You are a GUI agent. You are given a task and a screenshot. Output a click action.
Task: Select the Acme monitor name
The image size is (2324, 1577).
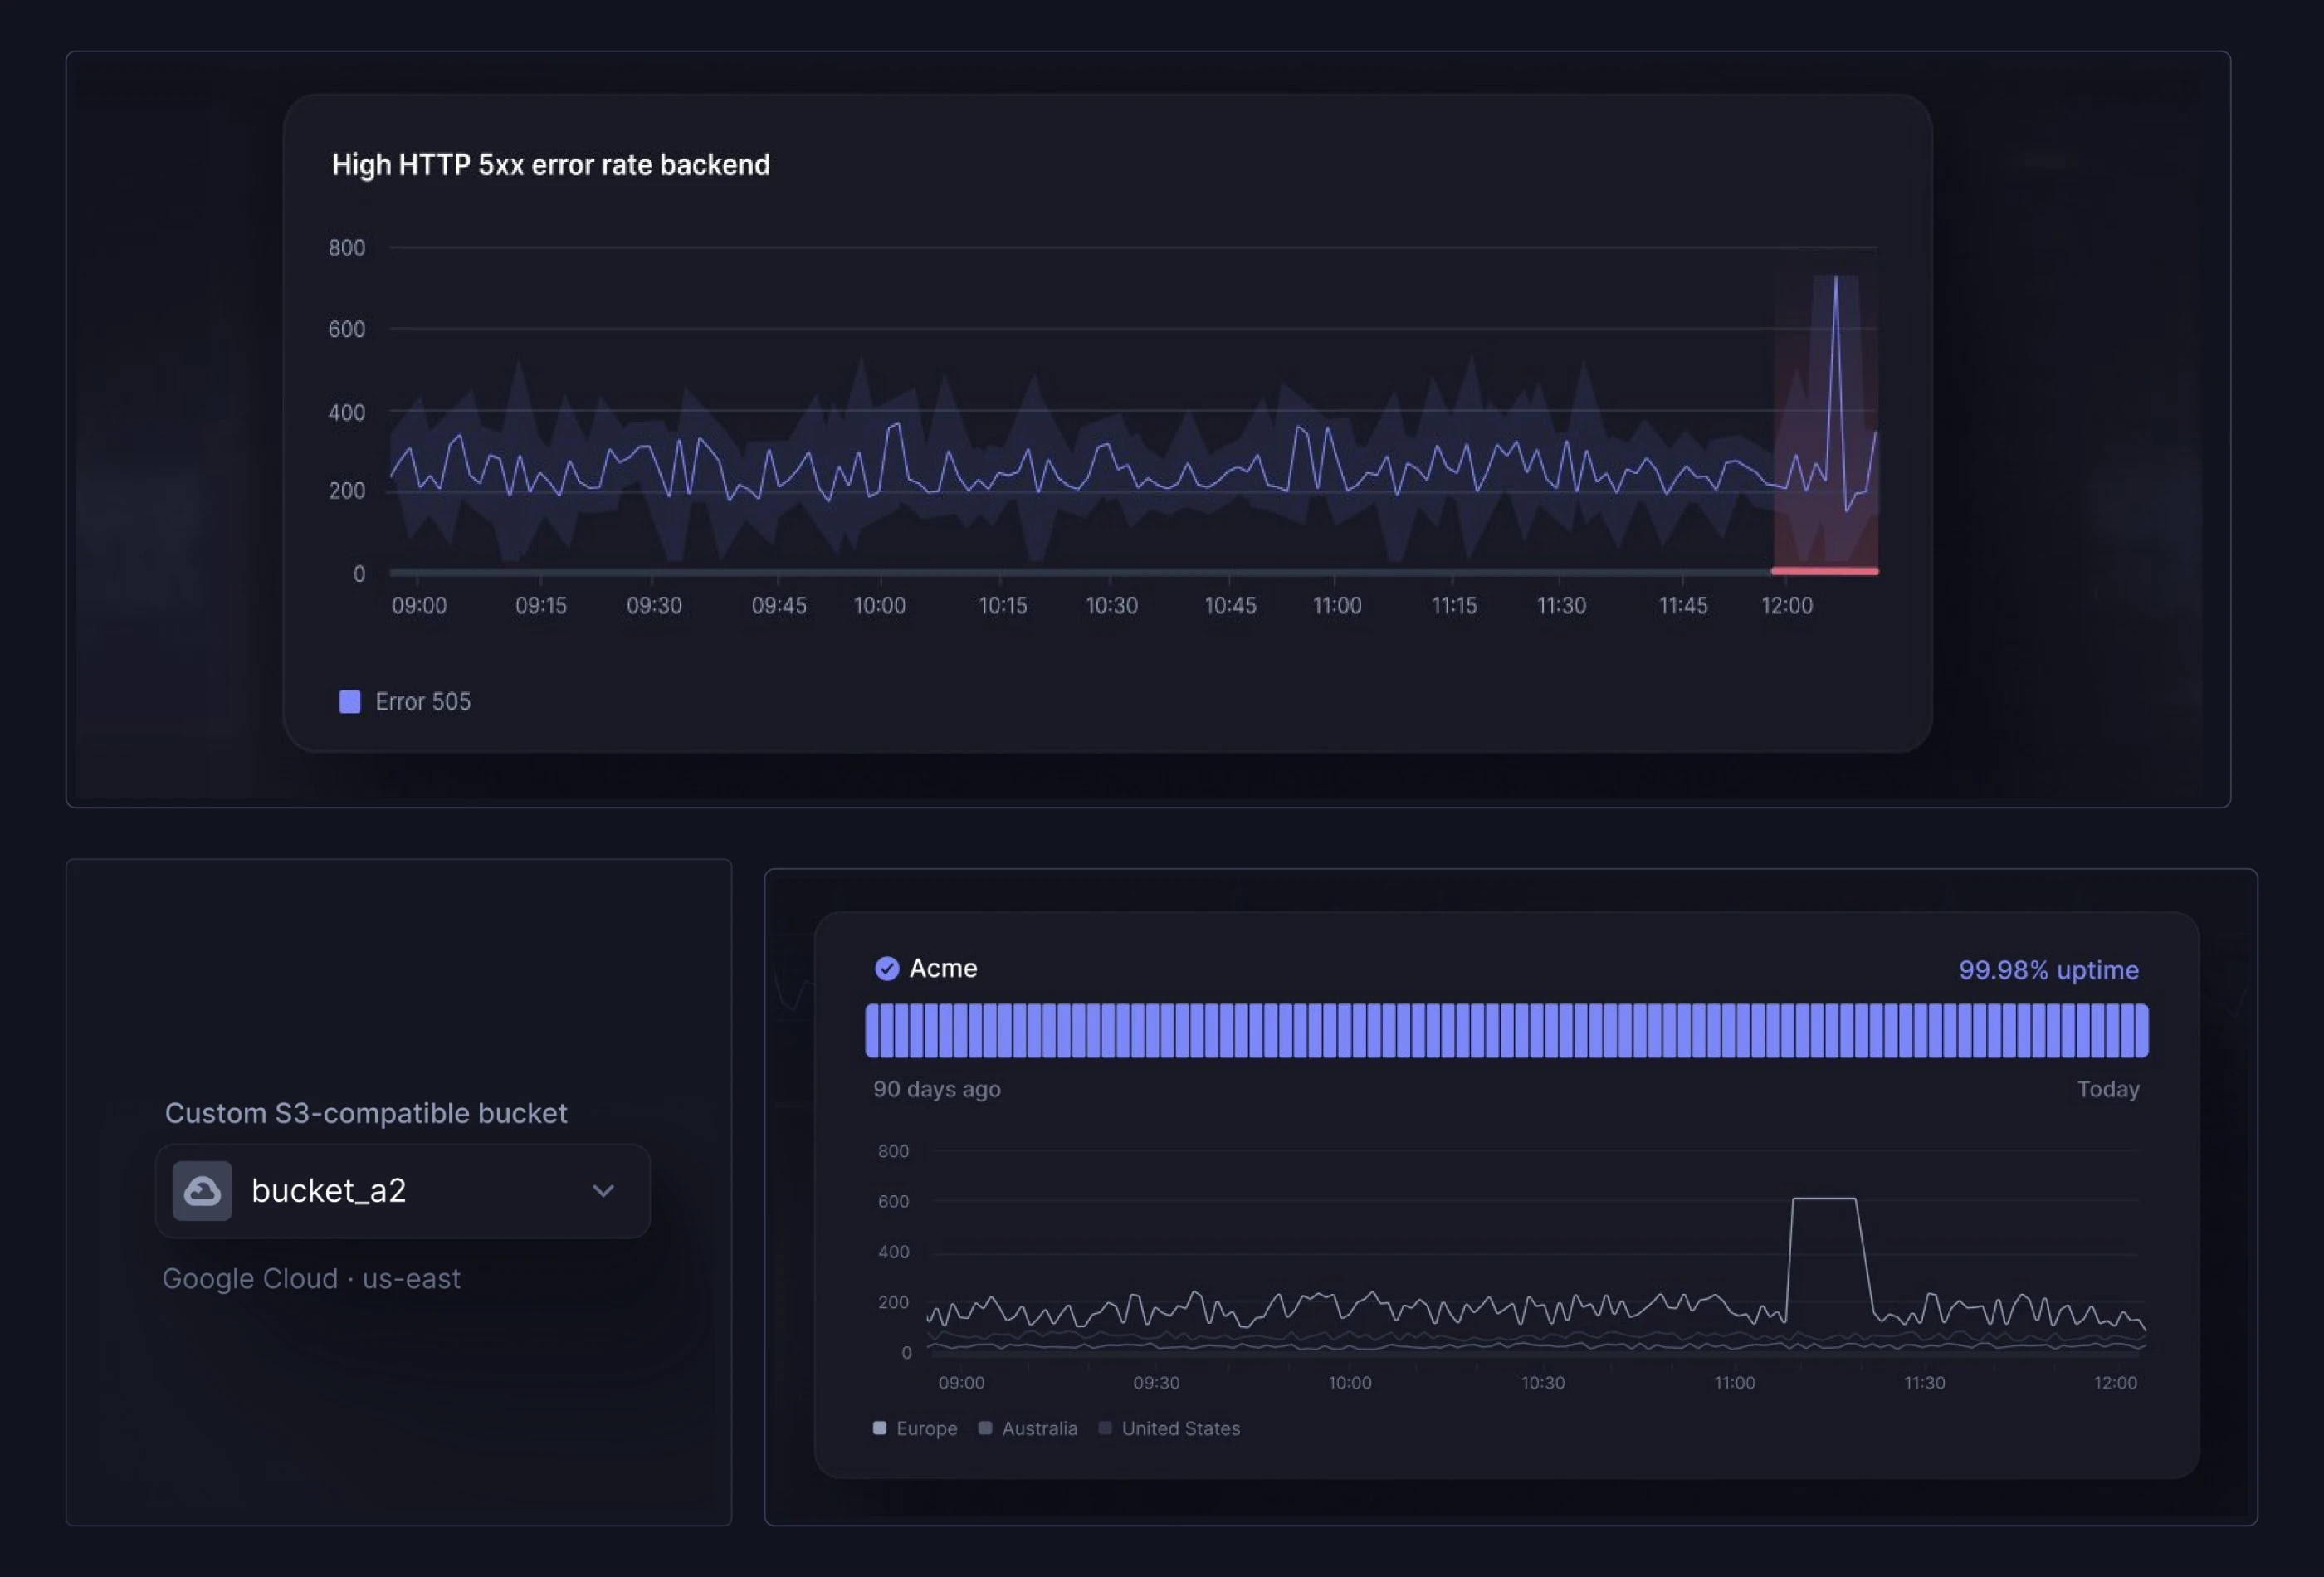pyautogui.click(x=944, y=968)
